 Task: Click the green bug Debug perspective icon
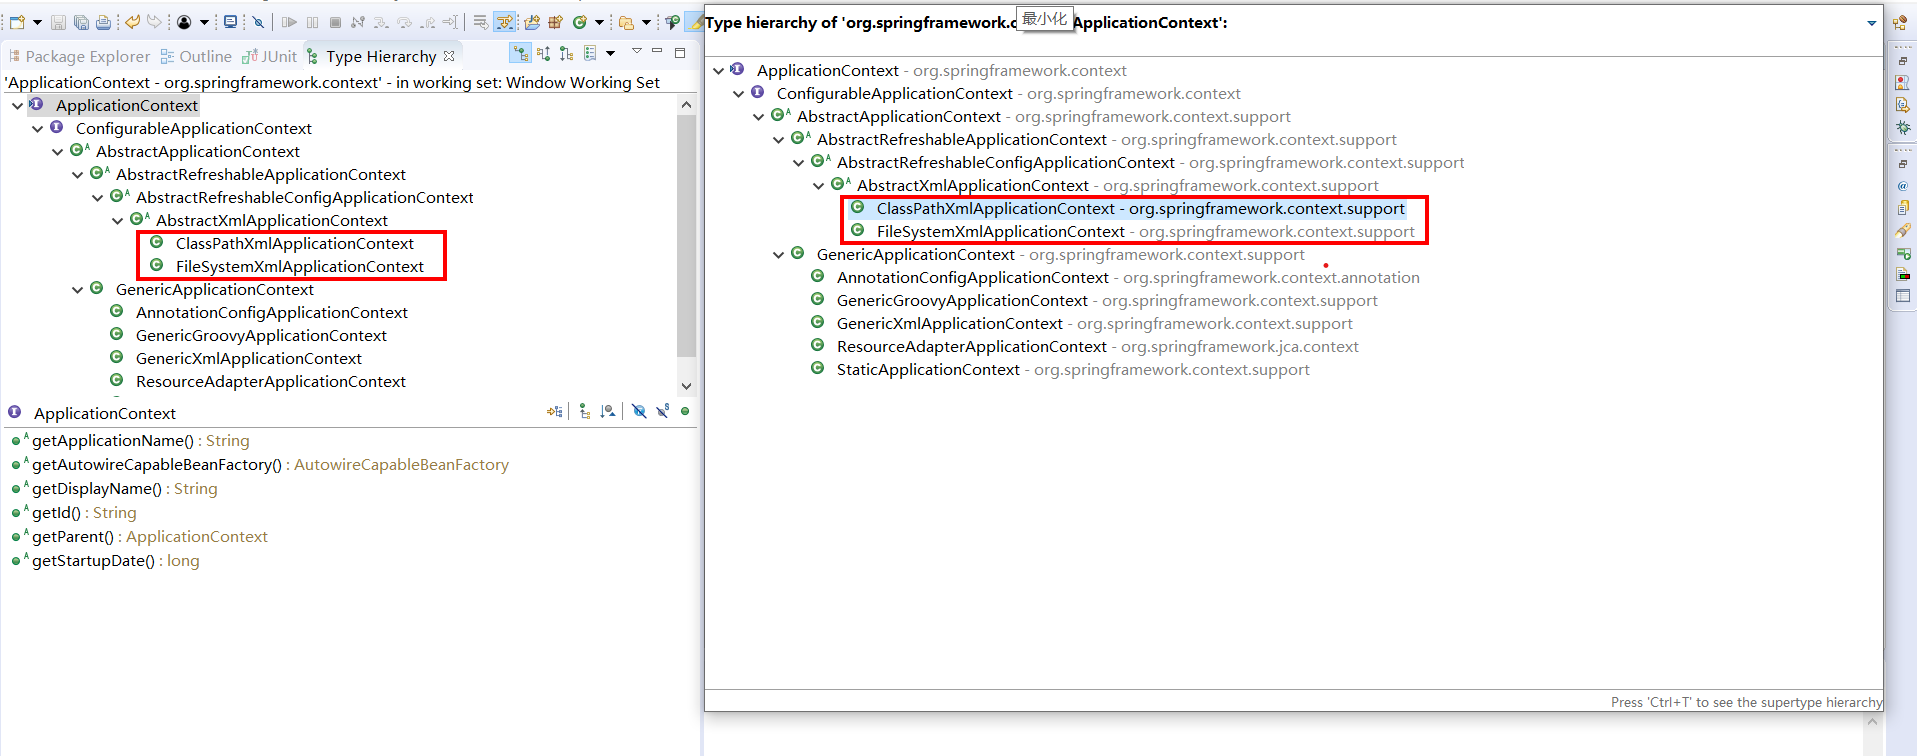pyautogui.click(x=1903, y=127)
